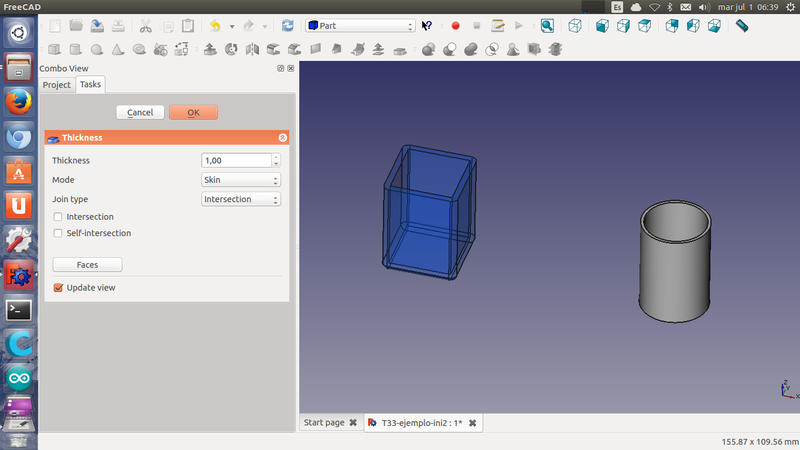Click the Thickness value input field
800x450 pixels.
click(x=236, y=161)
